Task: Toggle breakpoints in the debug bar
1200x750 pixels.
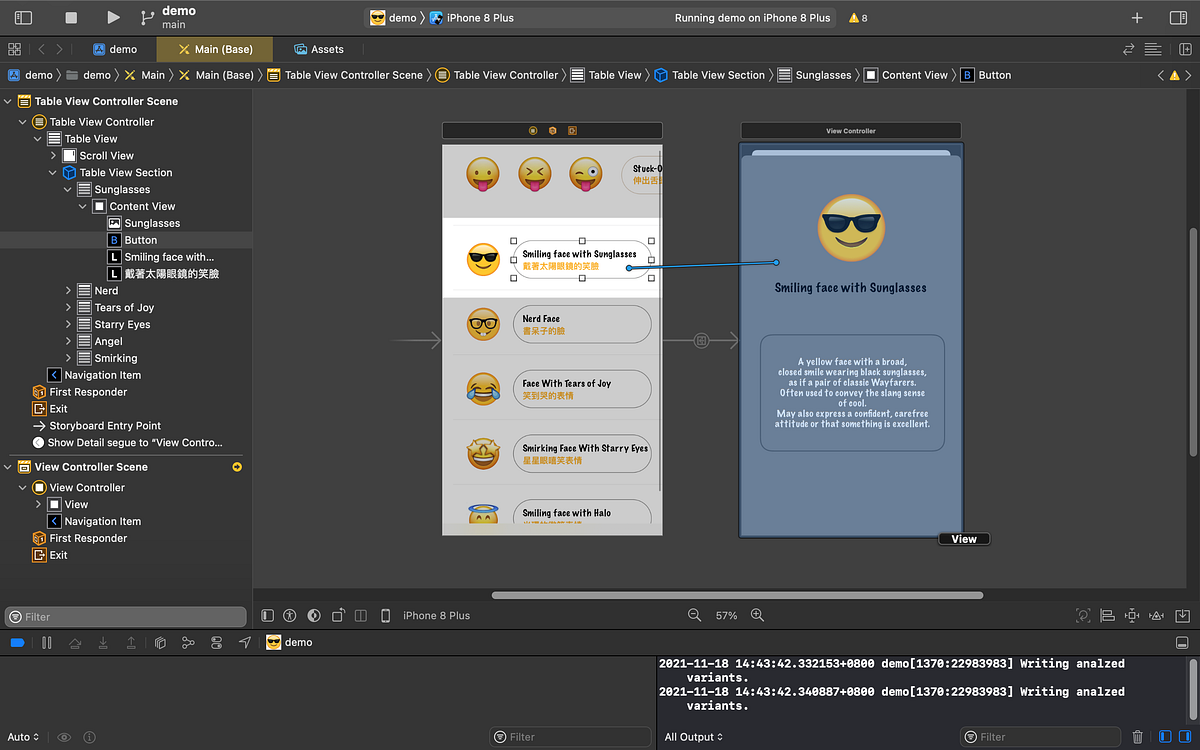Action: 16,642
